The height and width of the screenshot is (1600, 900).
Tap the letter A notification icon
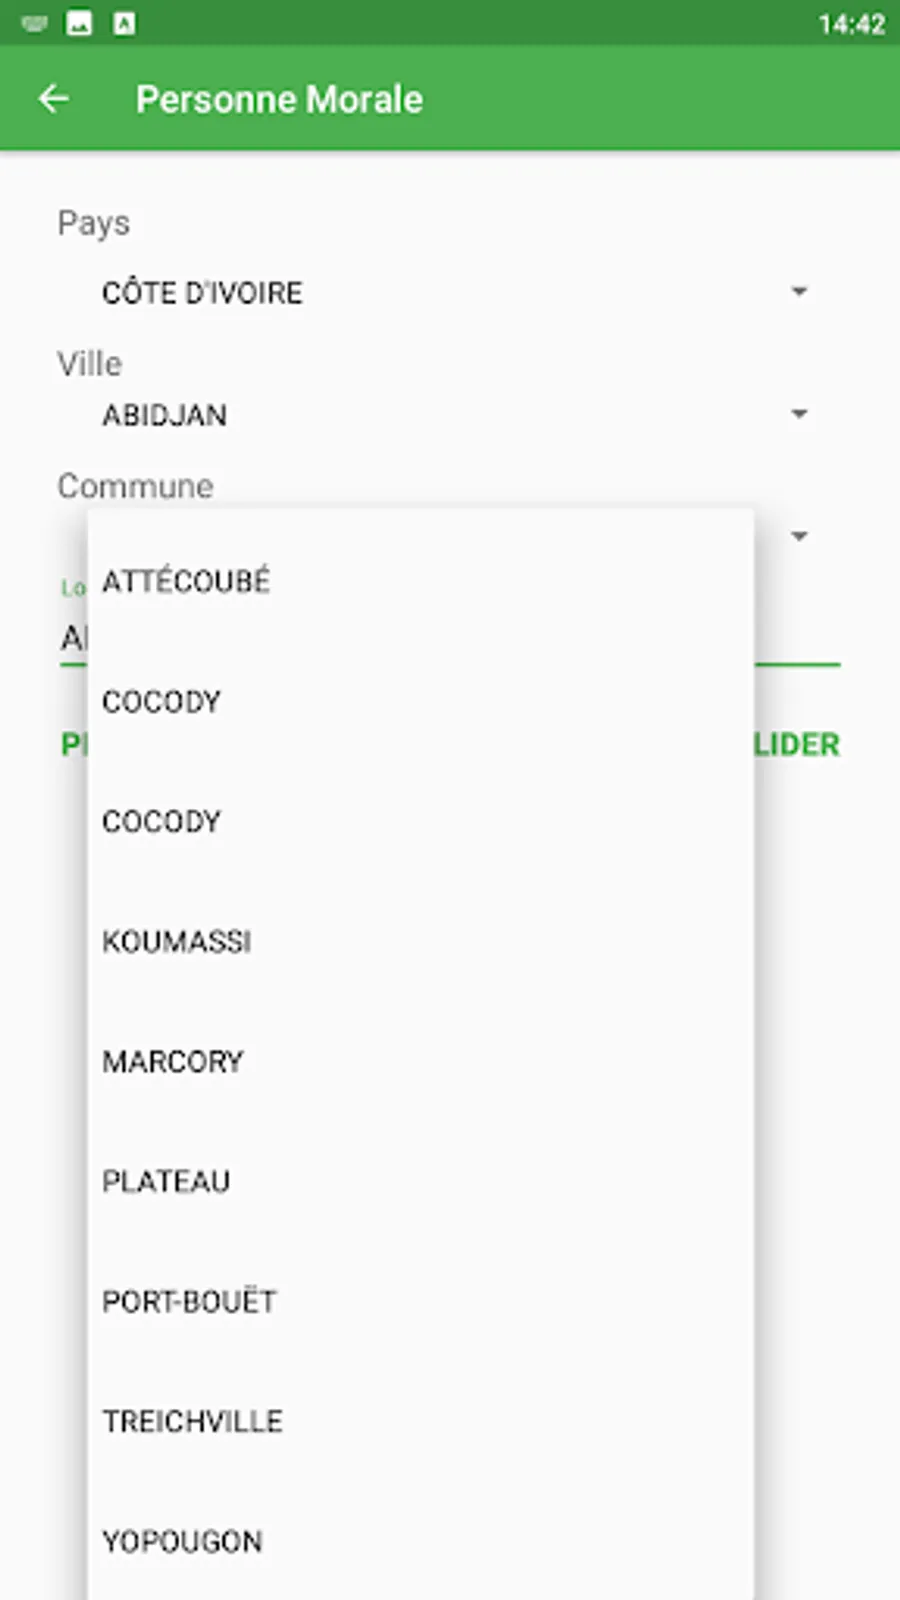[x=124, y=24]
